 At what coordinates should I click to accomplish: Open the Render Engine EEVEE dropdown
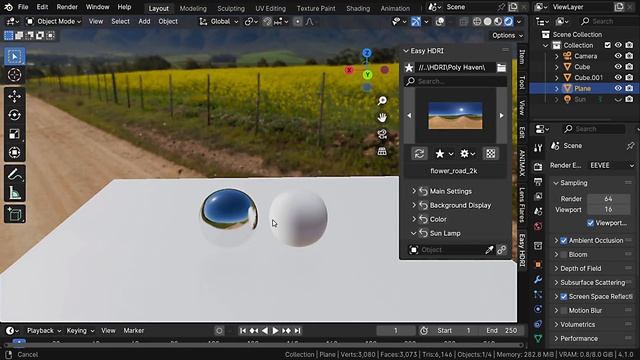point(611,165)
